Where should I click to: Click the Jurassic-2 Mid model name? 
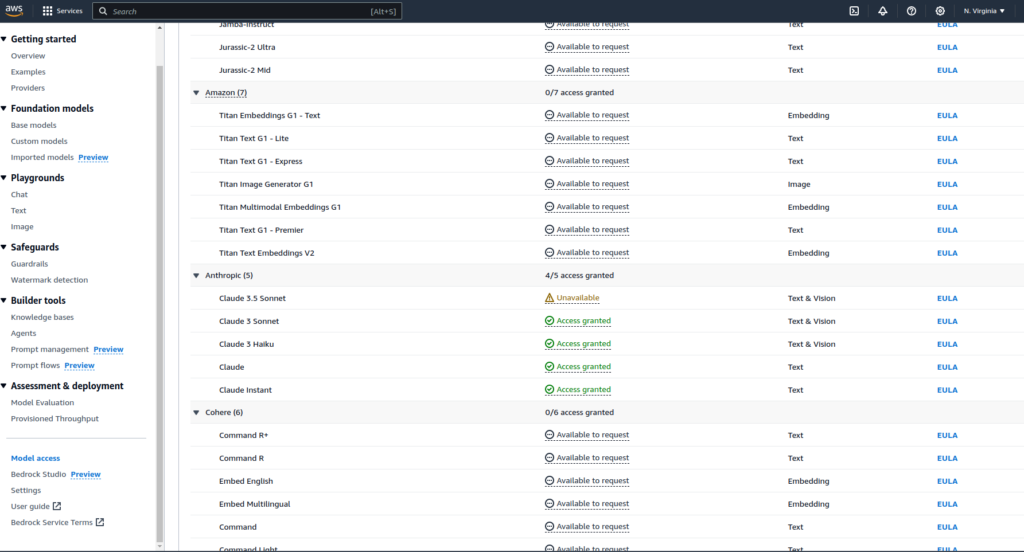[x=245, y=70]
